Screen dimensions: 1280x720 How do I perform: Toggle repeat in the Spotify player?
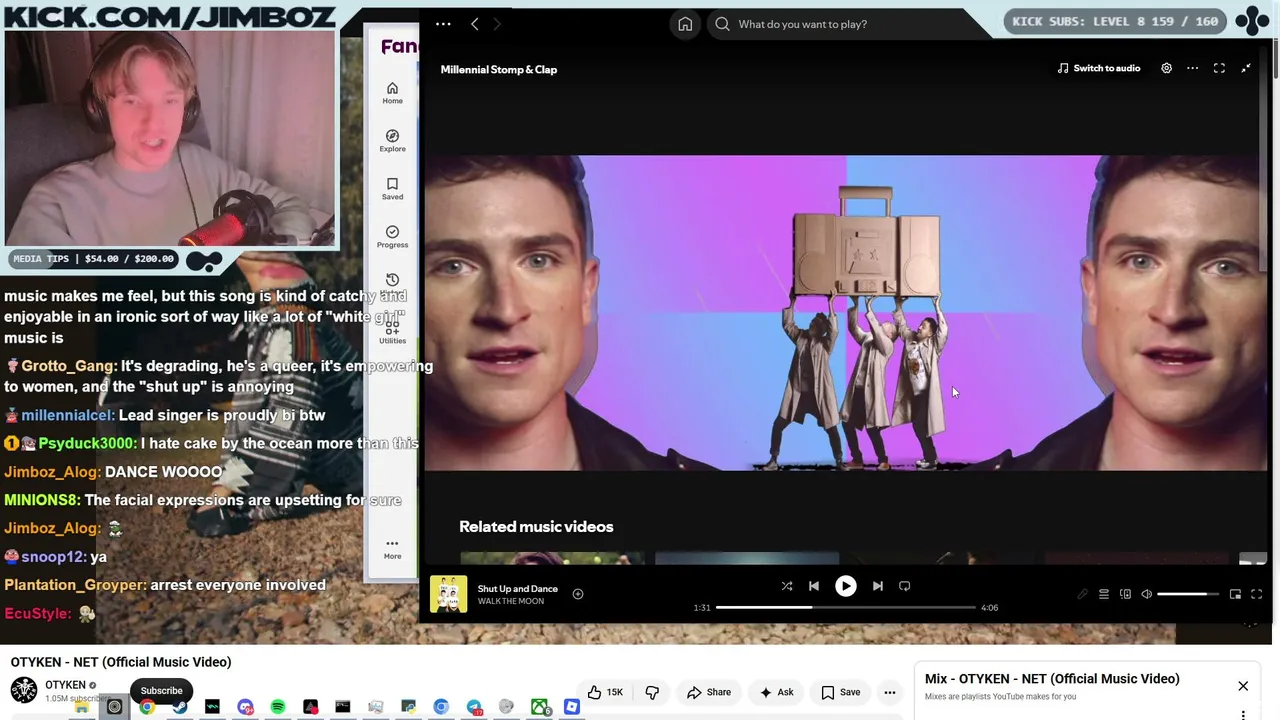904,586
